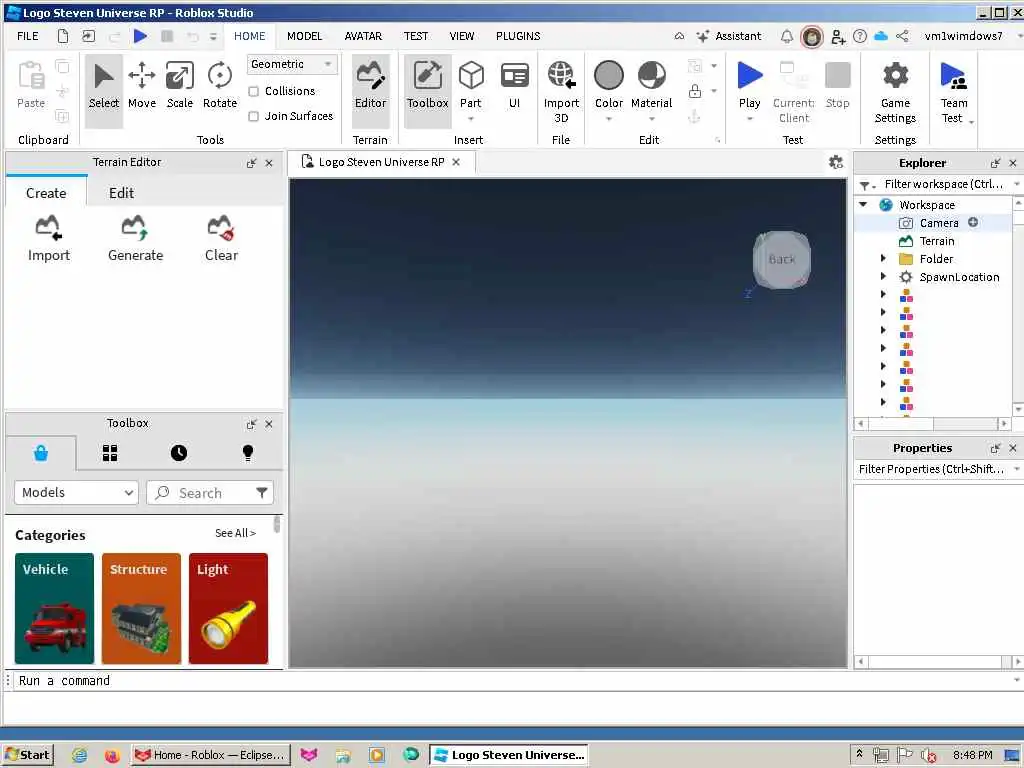Launch Team Test
The height and width of the screenshot is (768, 1024).
[x=953, y=91]
